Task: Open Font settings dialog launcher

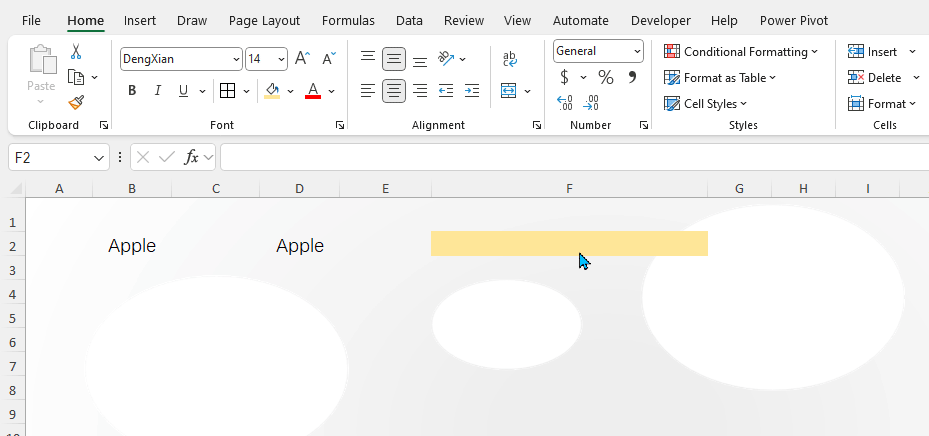Action: [x=340, y=125]
